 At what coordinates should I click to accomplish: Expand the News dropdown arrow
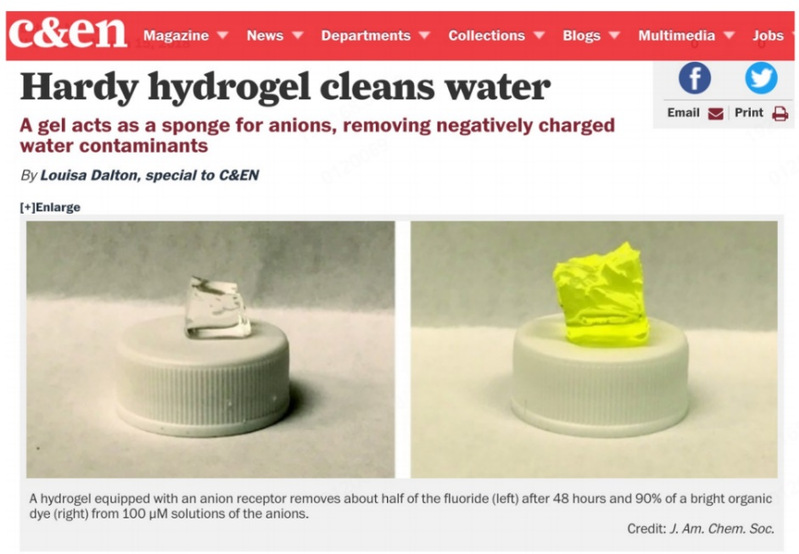click(x=298, y=35)
